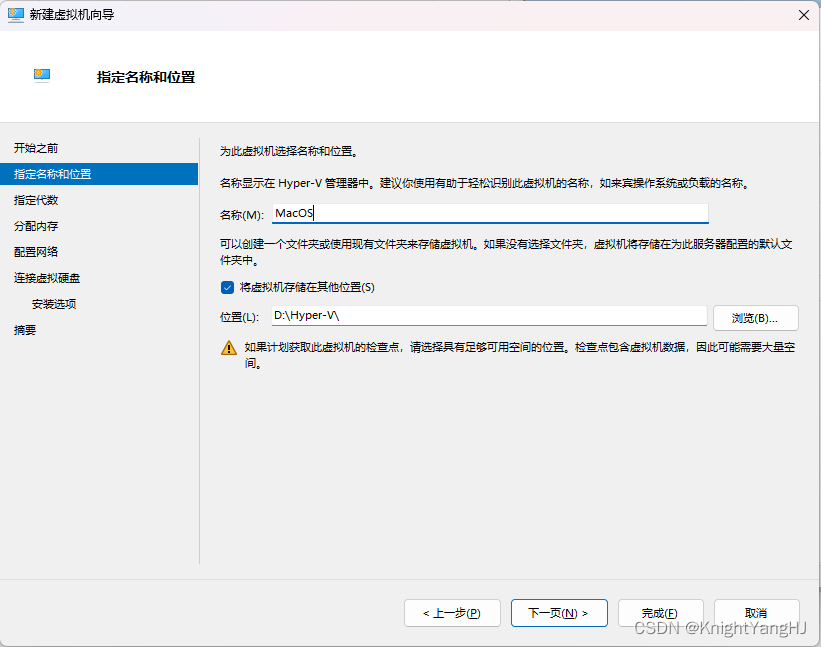Image resolution: width=821 pixels, height=647 pixels.
Task: Click the 完成(F) button
Action: coord(660,613)
